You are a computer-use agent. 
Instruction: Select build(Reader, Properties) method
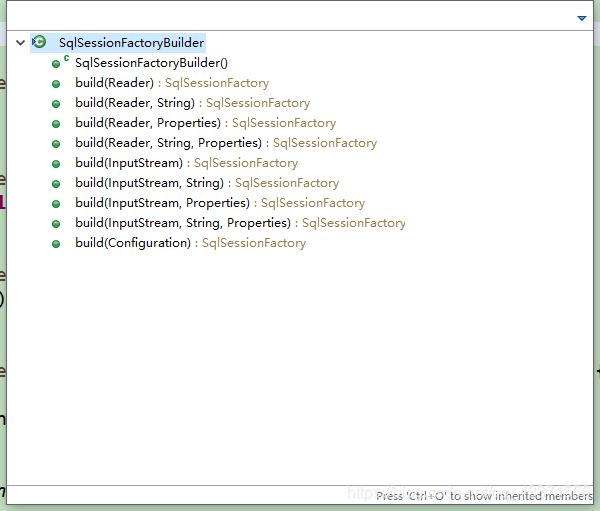(x=205, y=123)
